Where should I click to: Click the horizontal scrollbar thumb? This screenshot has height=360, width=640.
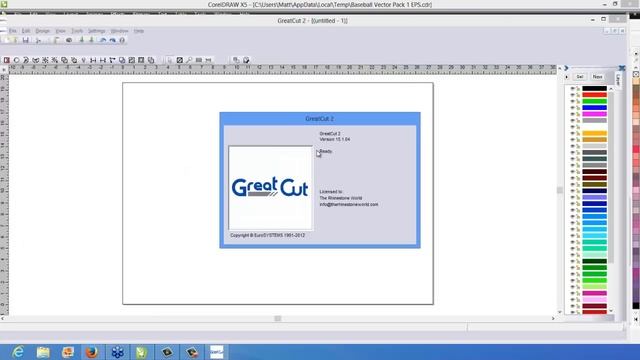coord(278,318)
